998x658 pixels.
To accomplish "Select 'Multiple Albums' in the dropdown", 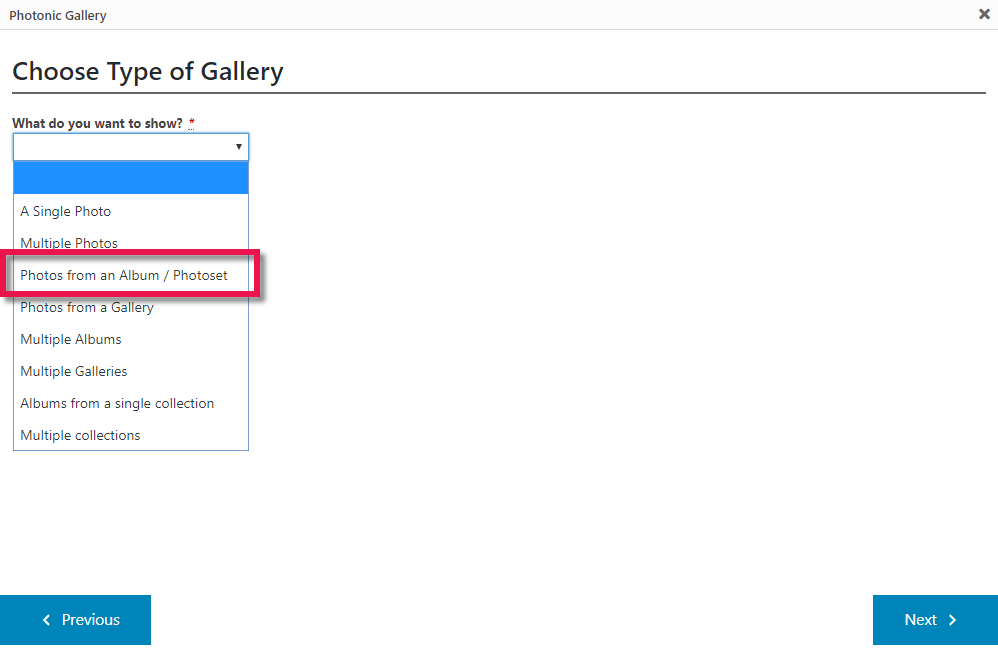I will click(x=71, y=339).
